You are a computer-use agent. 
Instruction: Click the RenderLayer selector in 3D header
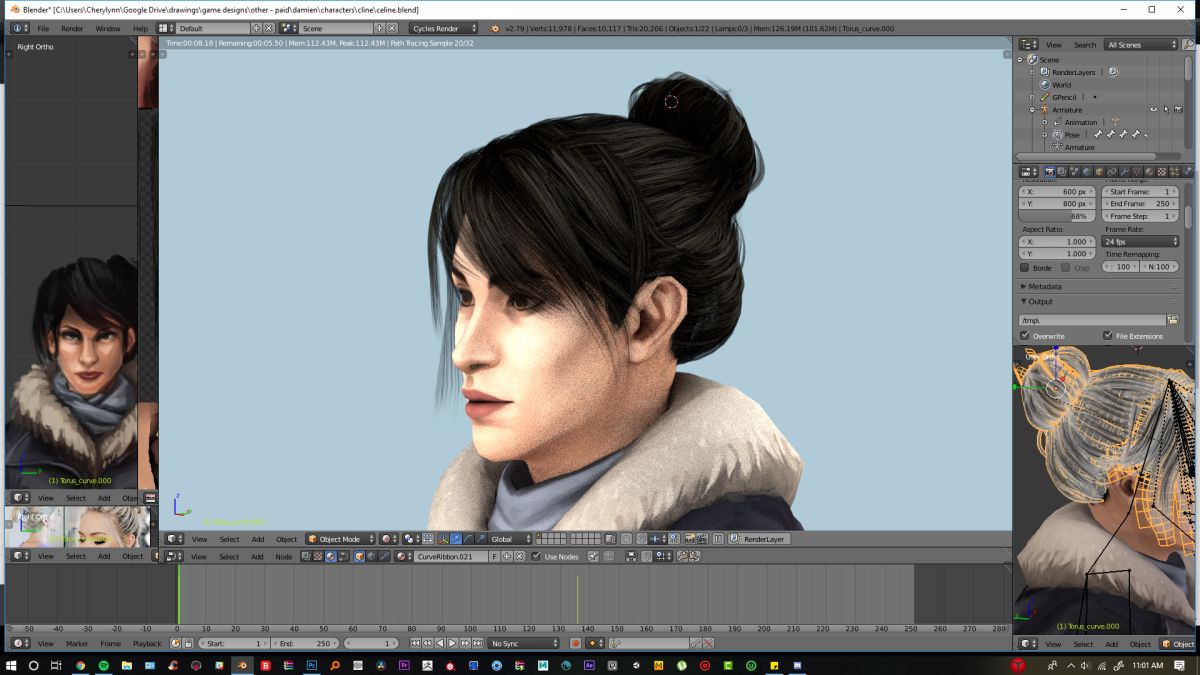(x=759, y=539)
